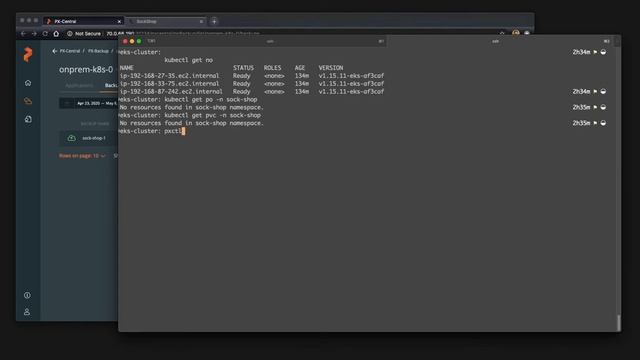640x360 pixels.
Task: Click the ROLES column header in terminal output
Action: click(x=272, y=68)
